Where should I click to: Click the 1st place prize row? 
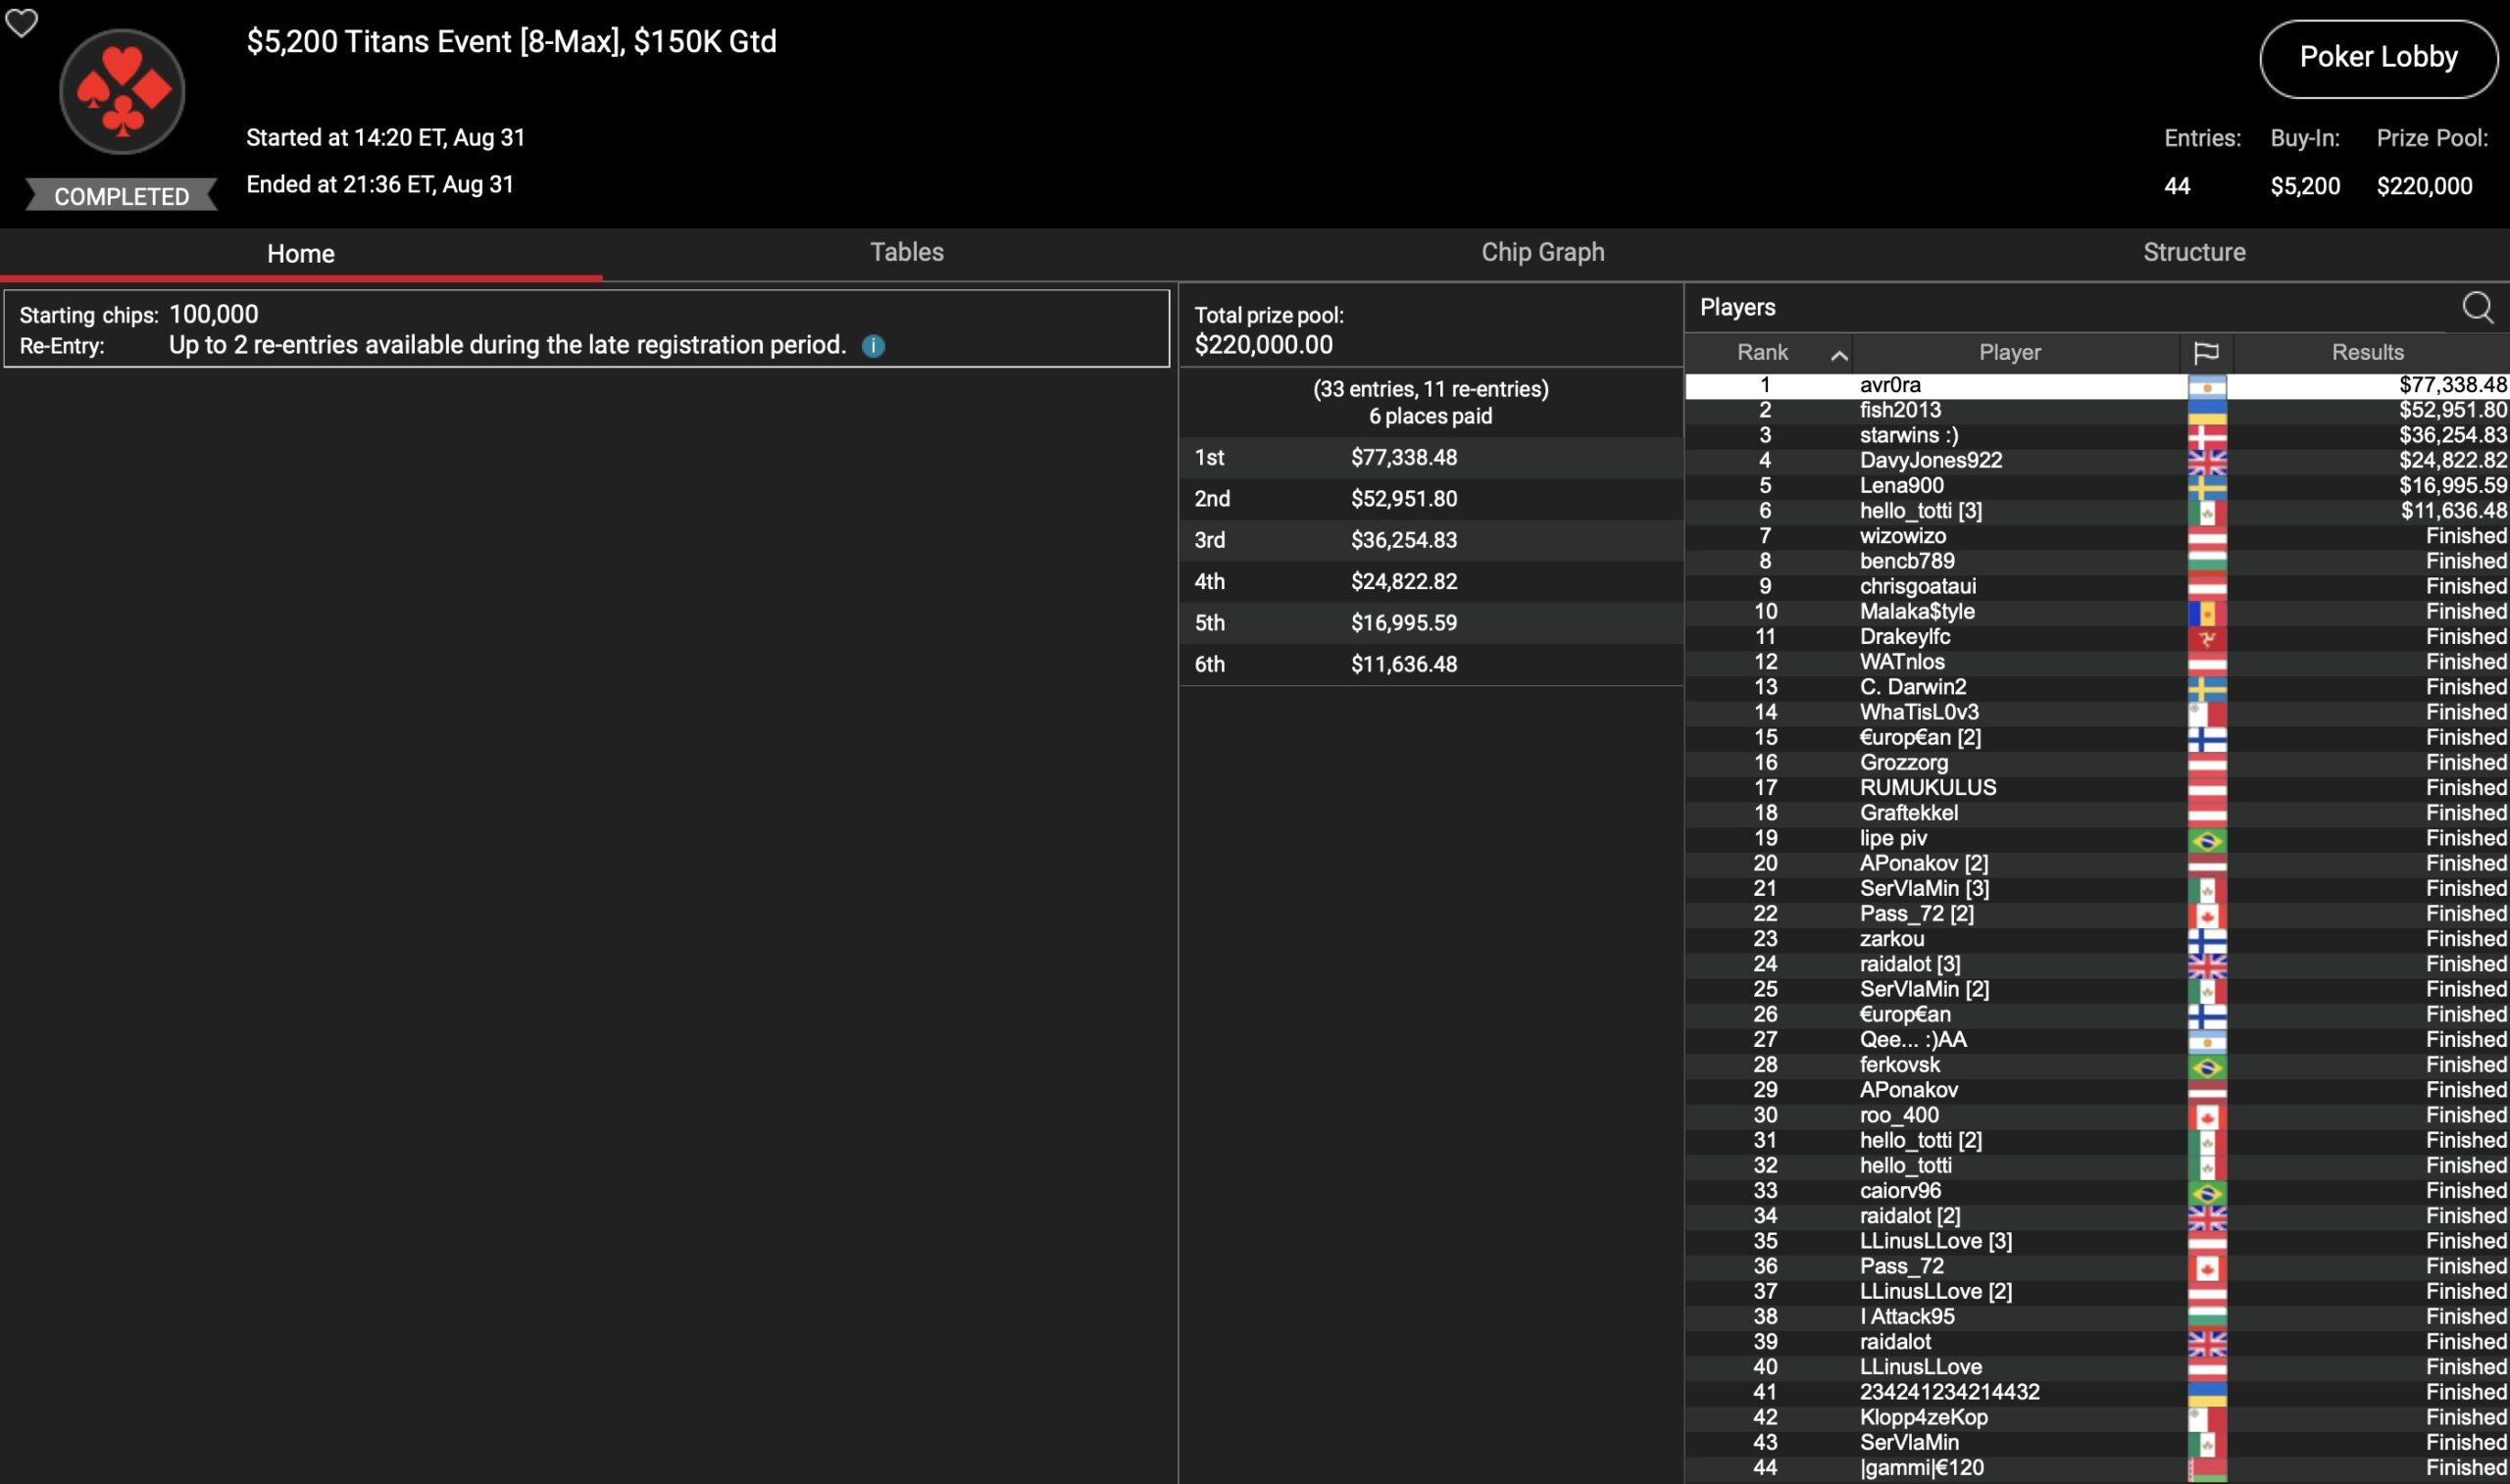pos(1430,458)
